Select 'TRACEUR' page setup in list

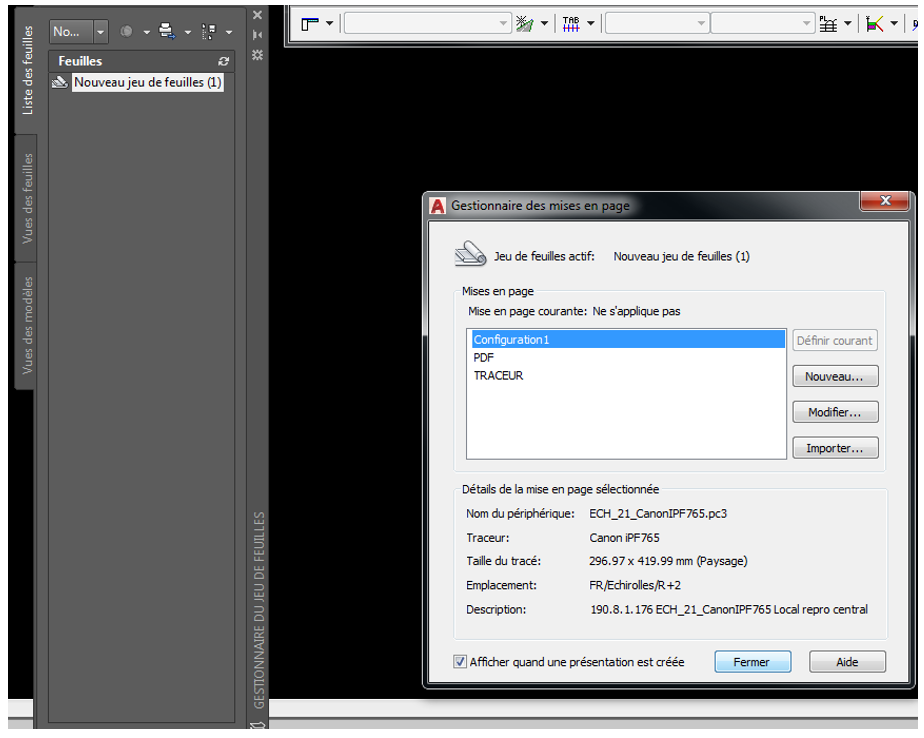tap(498, 375)
